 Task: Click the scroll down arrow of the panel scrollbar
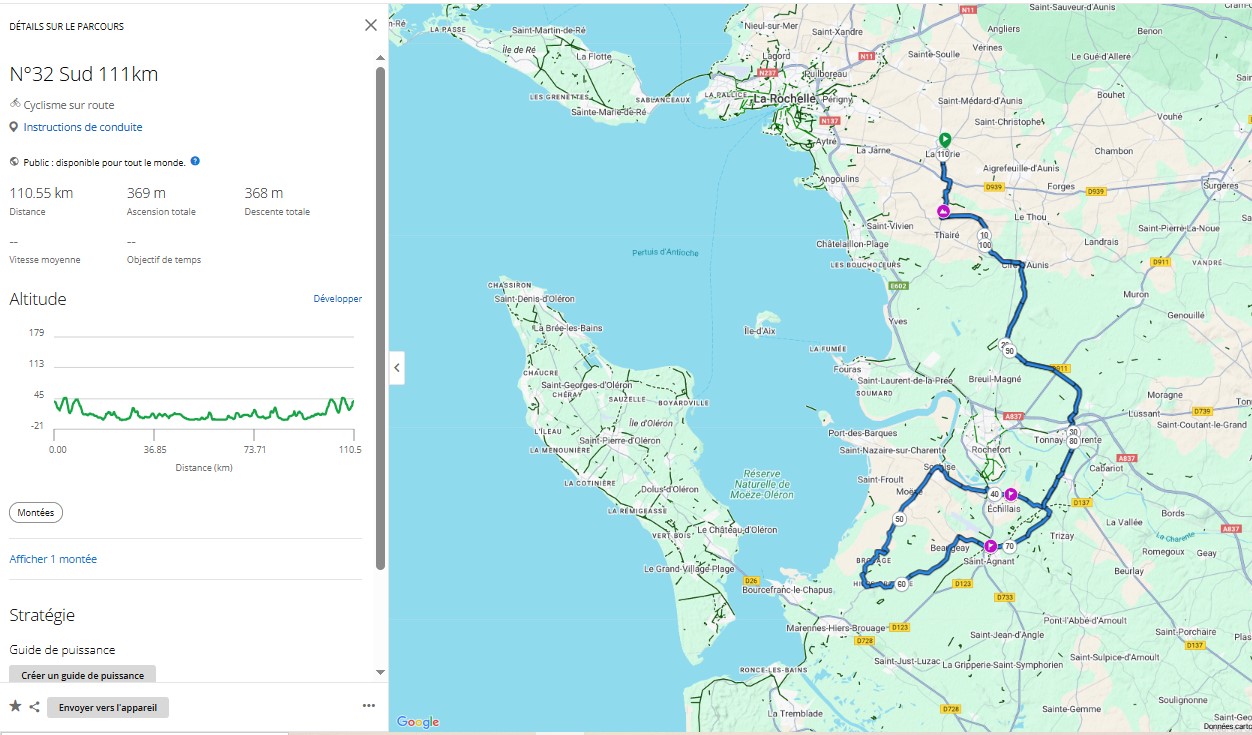(x=380, y=672)
